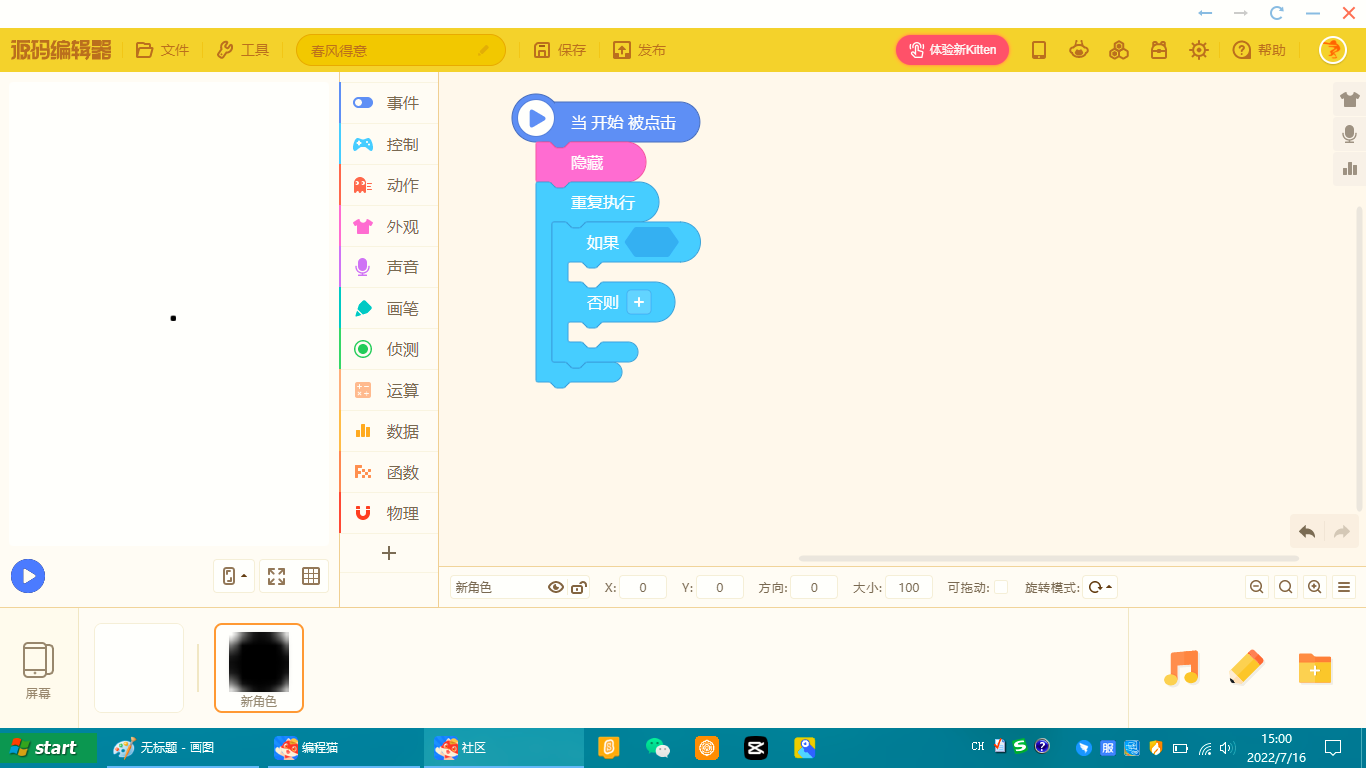Click the sprite name field 新角色
1366x768 pixels.
(x=497, y=587)
